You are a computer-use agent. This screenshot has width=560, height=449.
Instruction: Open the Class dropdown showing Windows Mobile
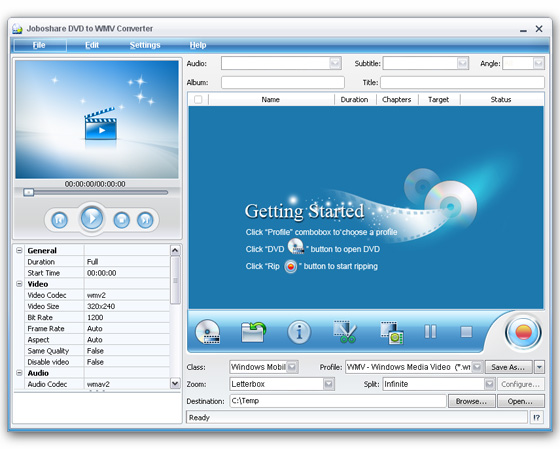pyautogui.click(x=292, y=367)
